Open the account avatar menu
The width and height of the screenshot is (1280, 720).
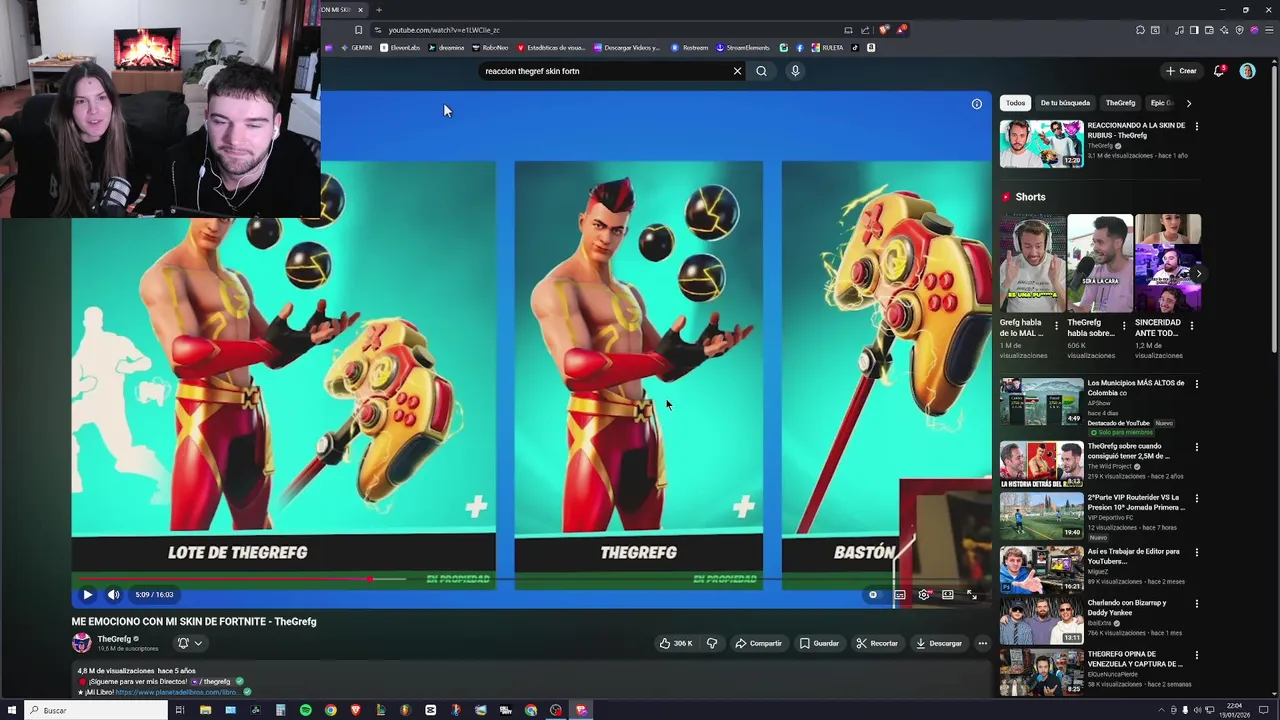tap(1247, 71)
